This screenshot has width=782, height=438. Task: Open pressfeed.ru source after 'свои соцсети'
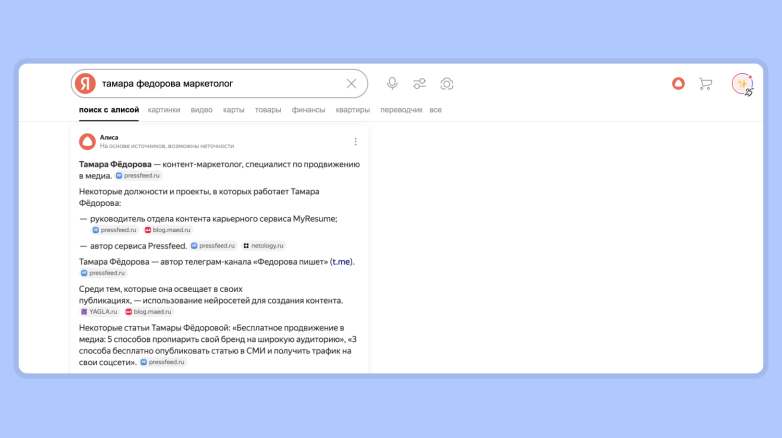click(163, 362)
